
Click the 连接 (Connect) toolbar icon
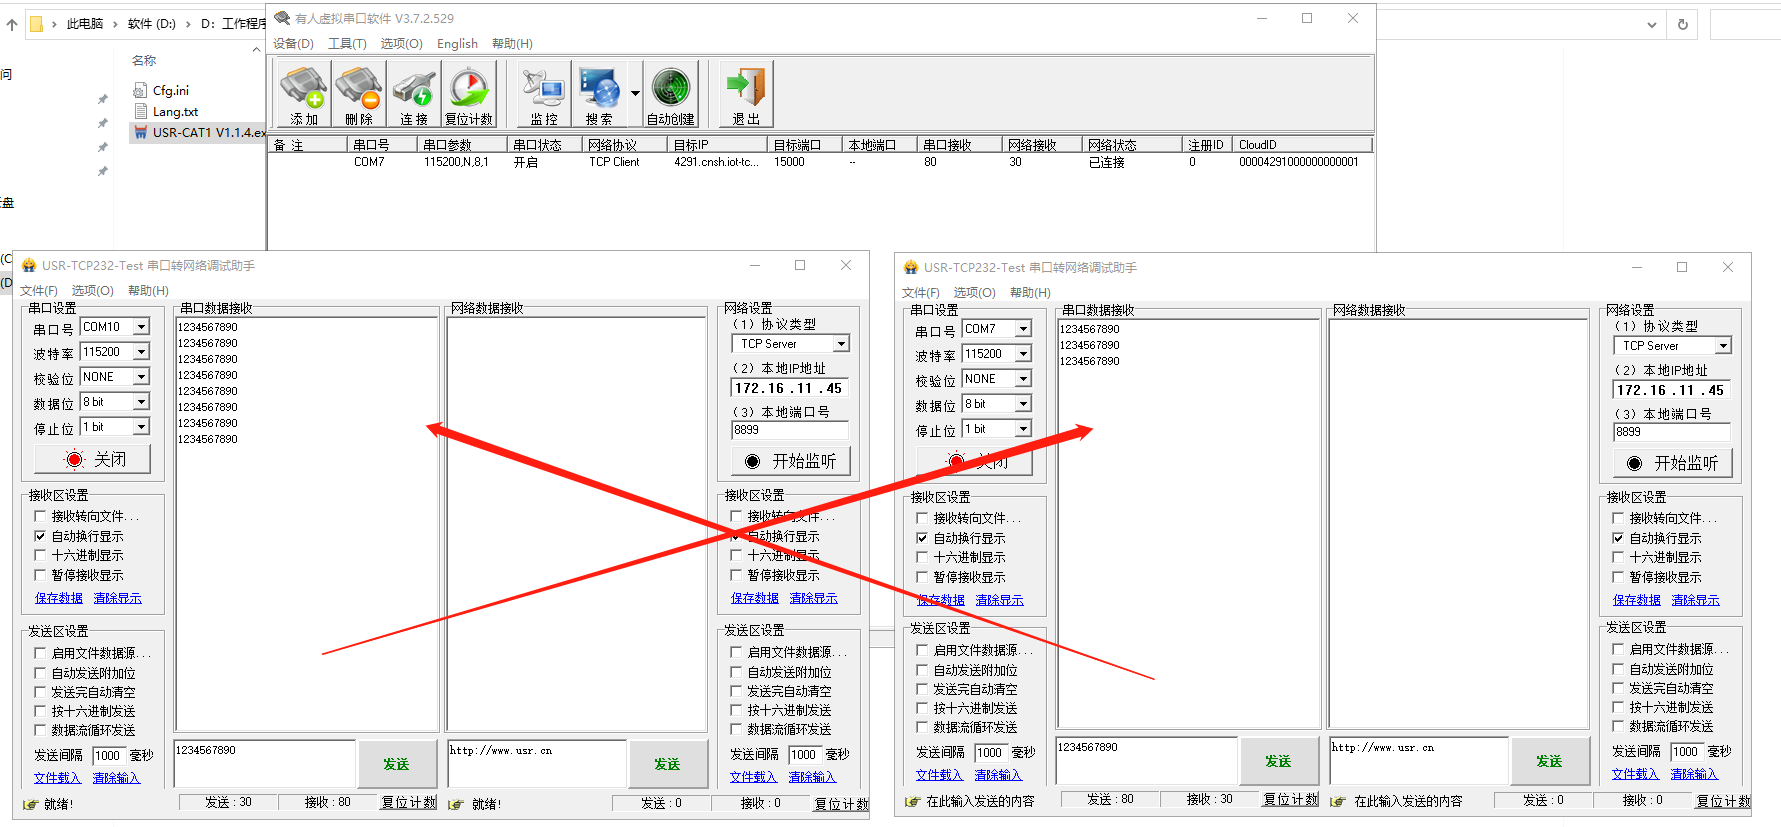tap(413, 94)
